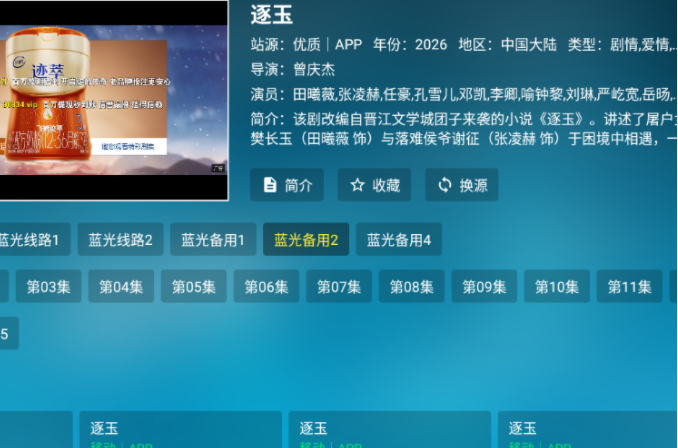Viewport: 678px width, 448px height.
Task: Click the star icon on 收藏 button
Action: [x=358, y=185]
